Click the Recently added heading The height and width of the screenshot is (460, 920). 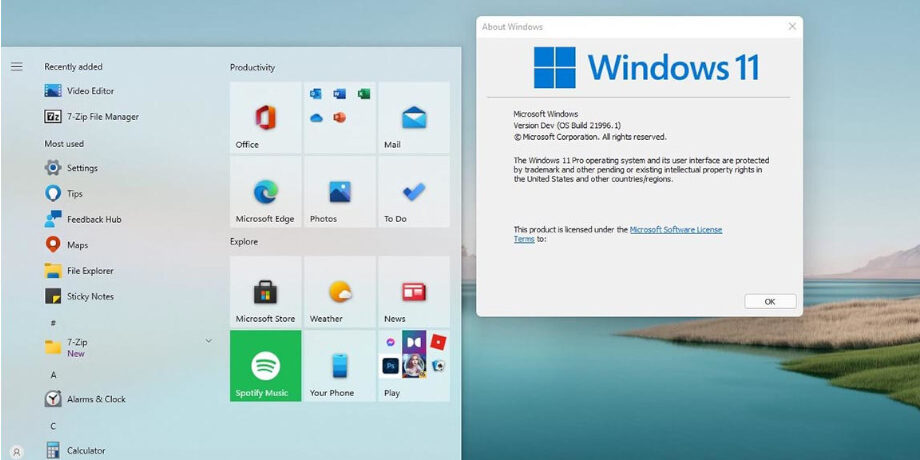pos(73,67)
